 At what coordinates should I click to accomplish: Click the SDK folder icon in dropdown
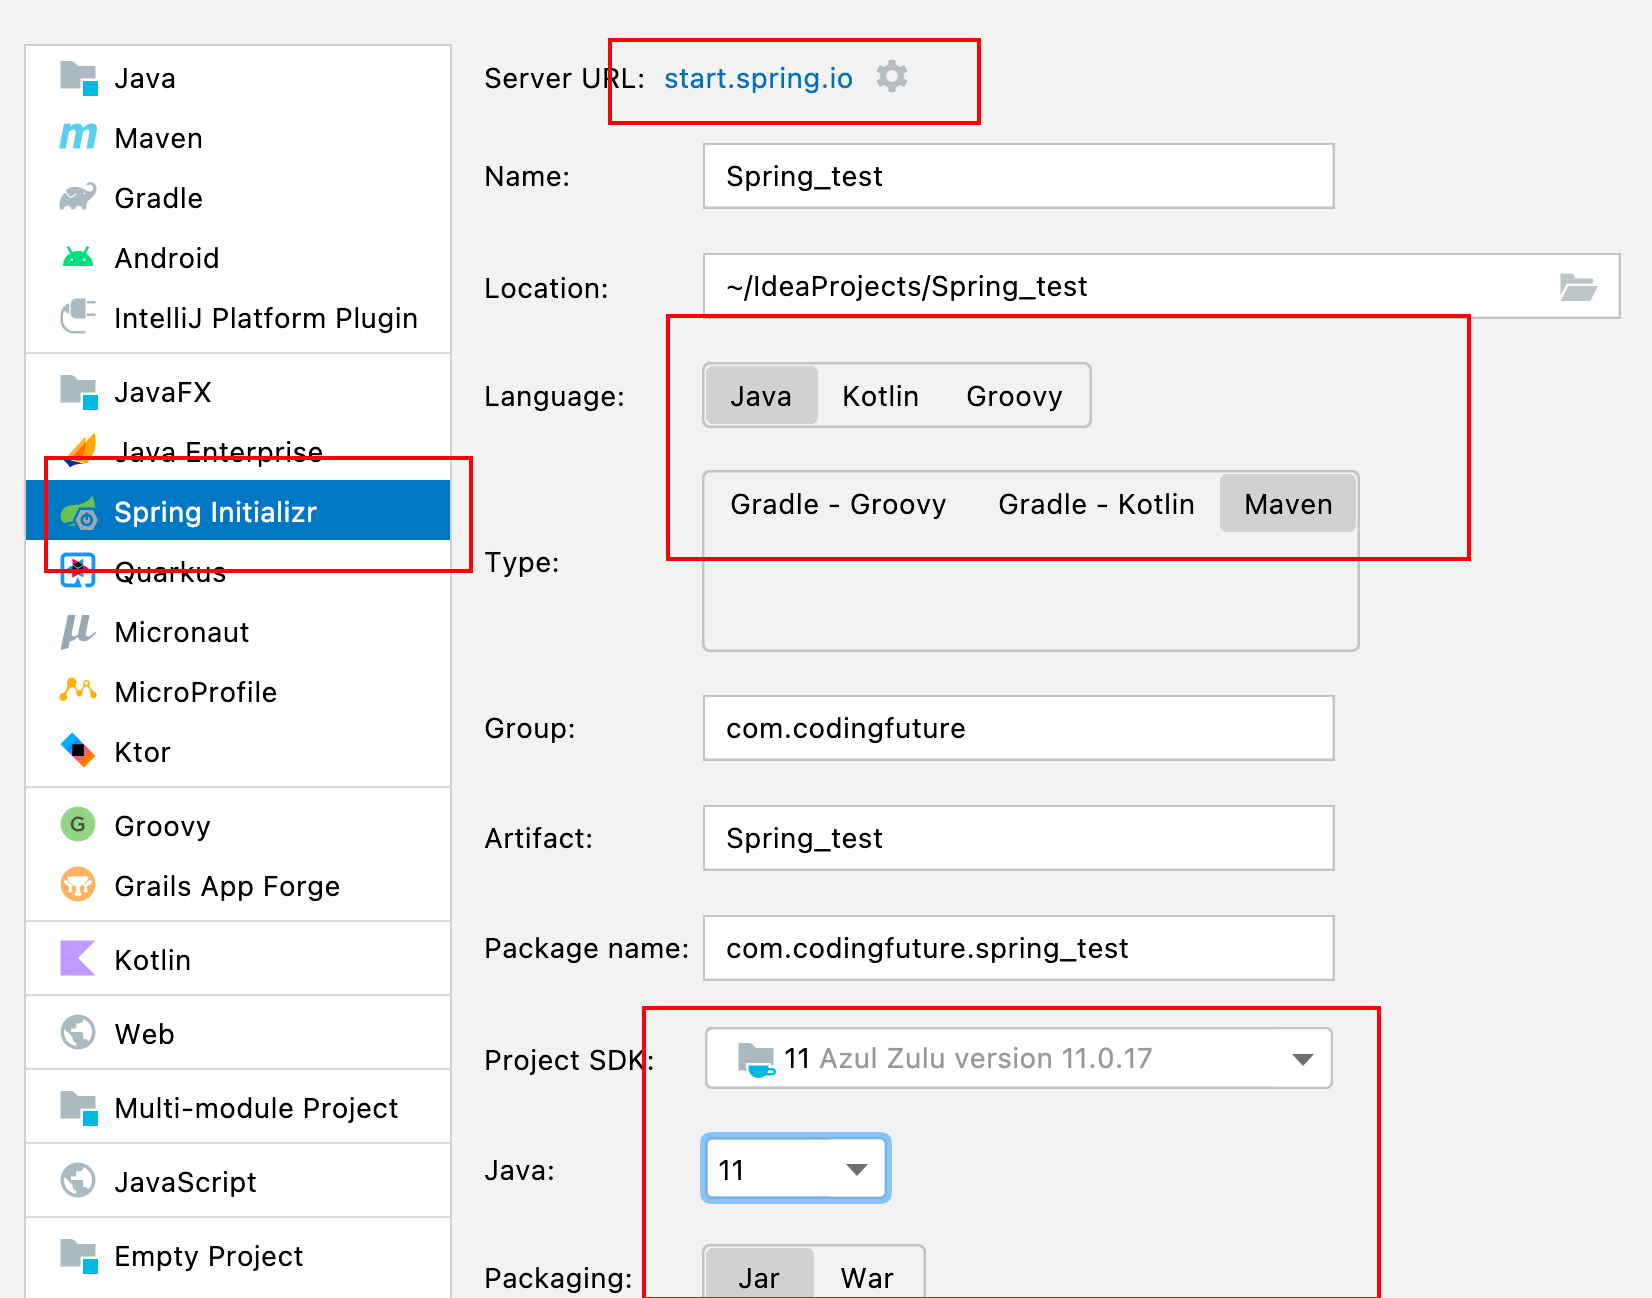tap(756, 1059)
